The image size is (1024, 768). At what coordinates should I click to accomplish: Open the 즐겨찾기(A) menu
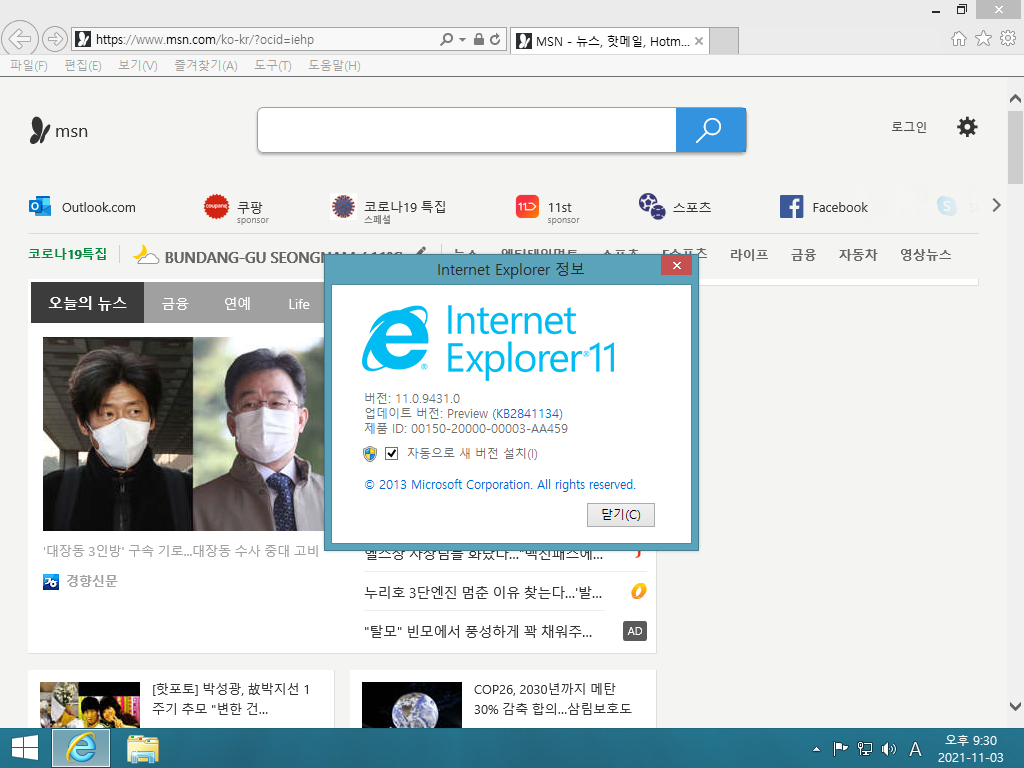206,65
